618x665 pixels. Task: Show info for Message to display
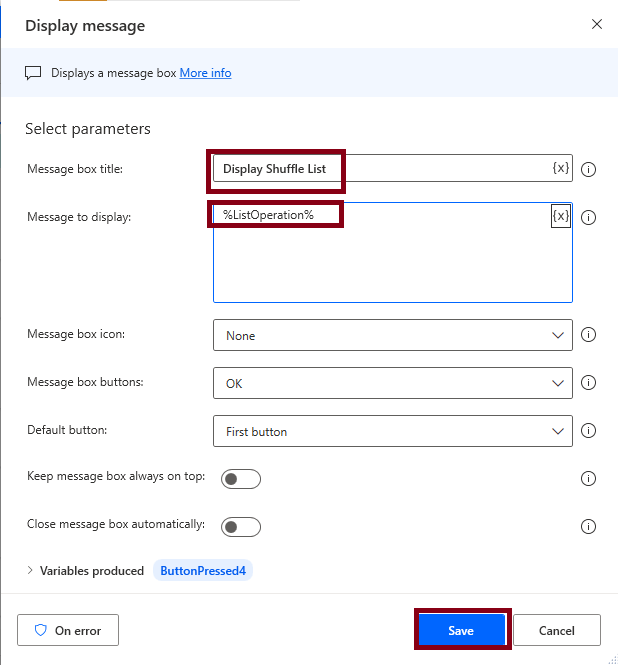[589, 217]
